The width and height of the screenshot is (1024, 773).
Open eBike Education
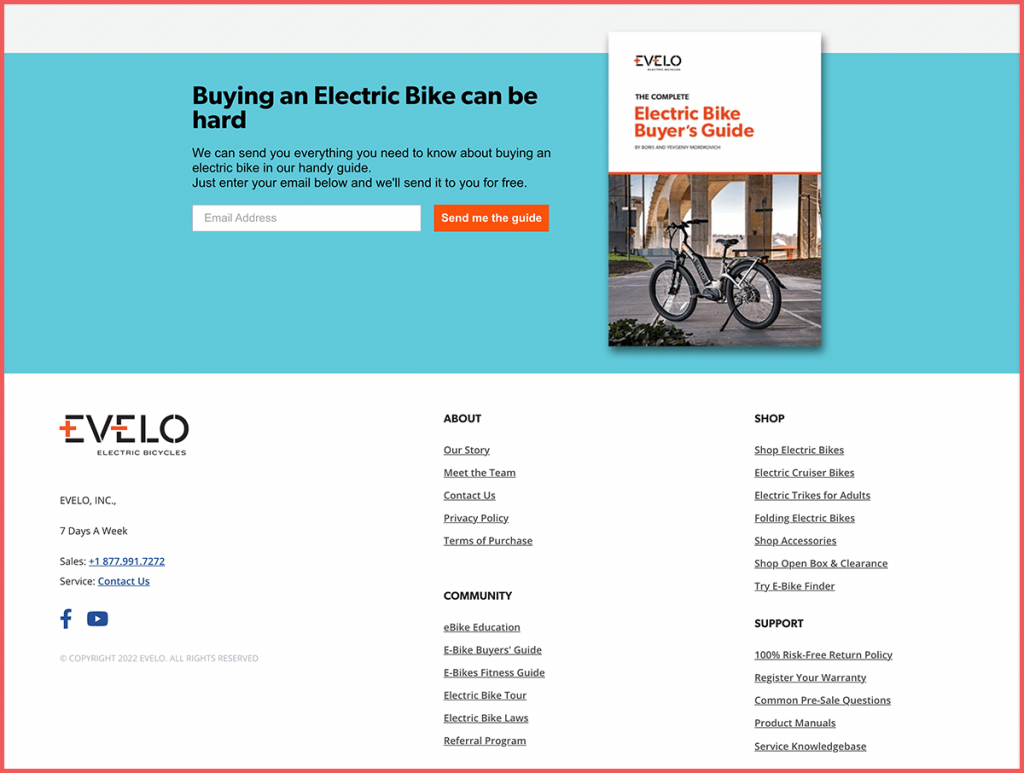click(481, 627)
